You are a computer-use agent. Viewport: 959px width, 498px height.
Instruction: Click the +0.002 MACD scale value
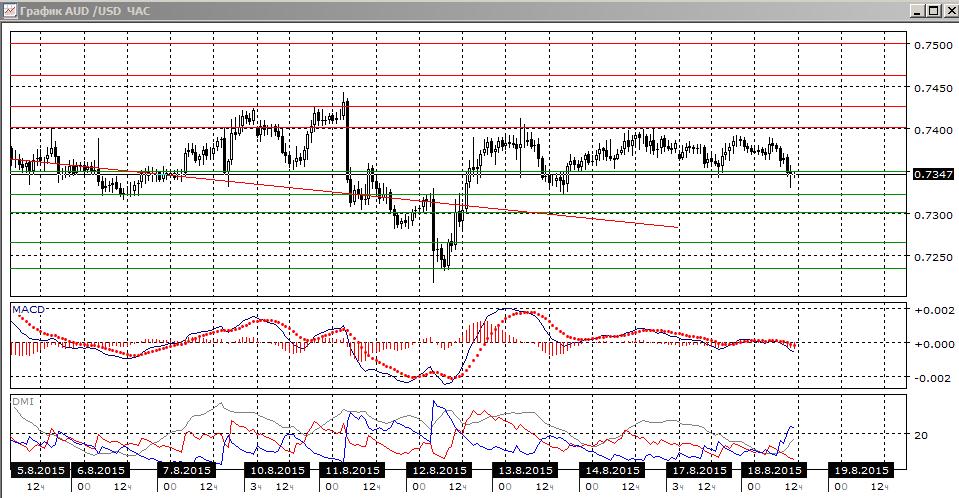pos(933,310)
